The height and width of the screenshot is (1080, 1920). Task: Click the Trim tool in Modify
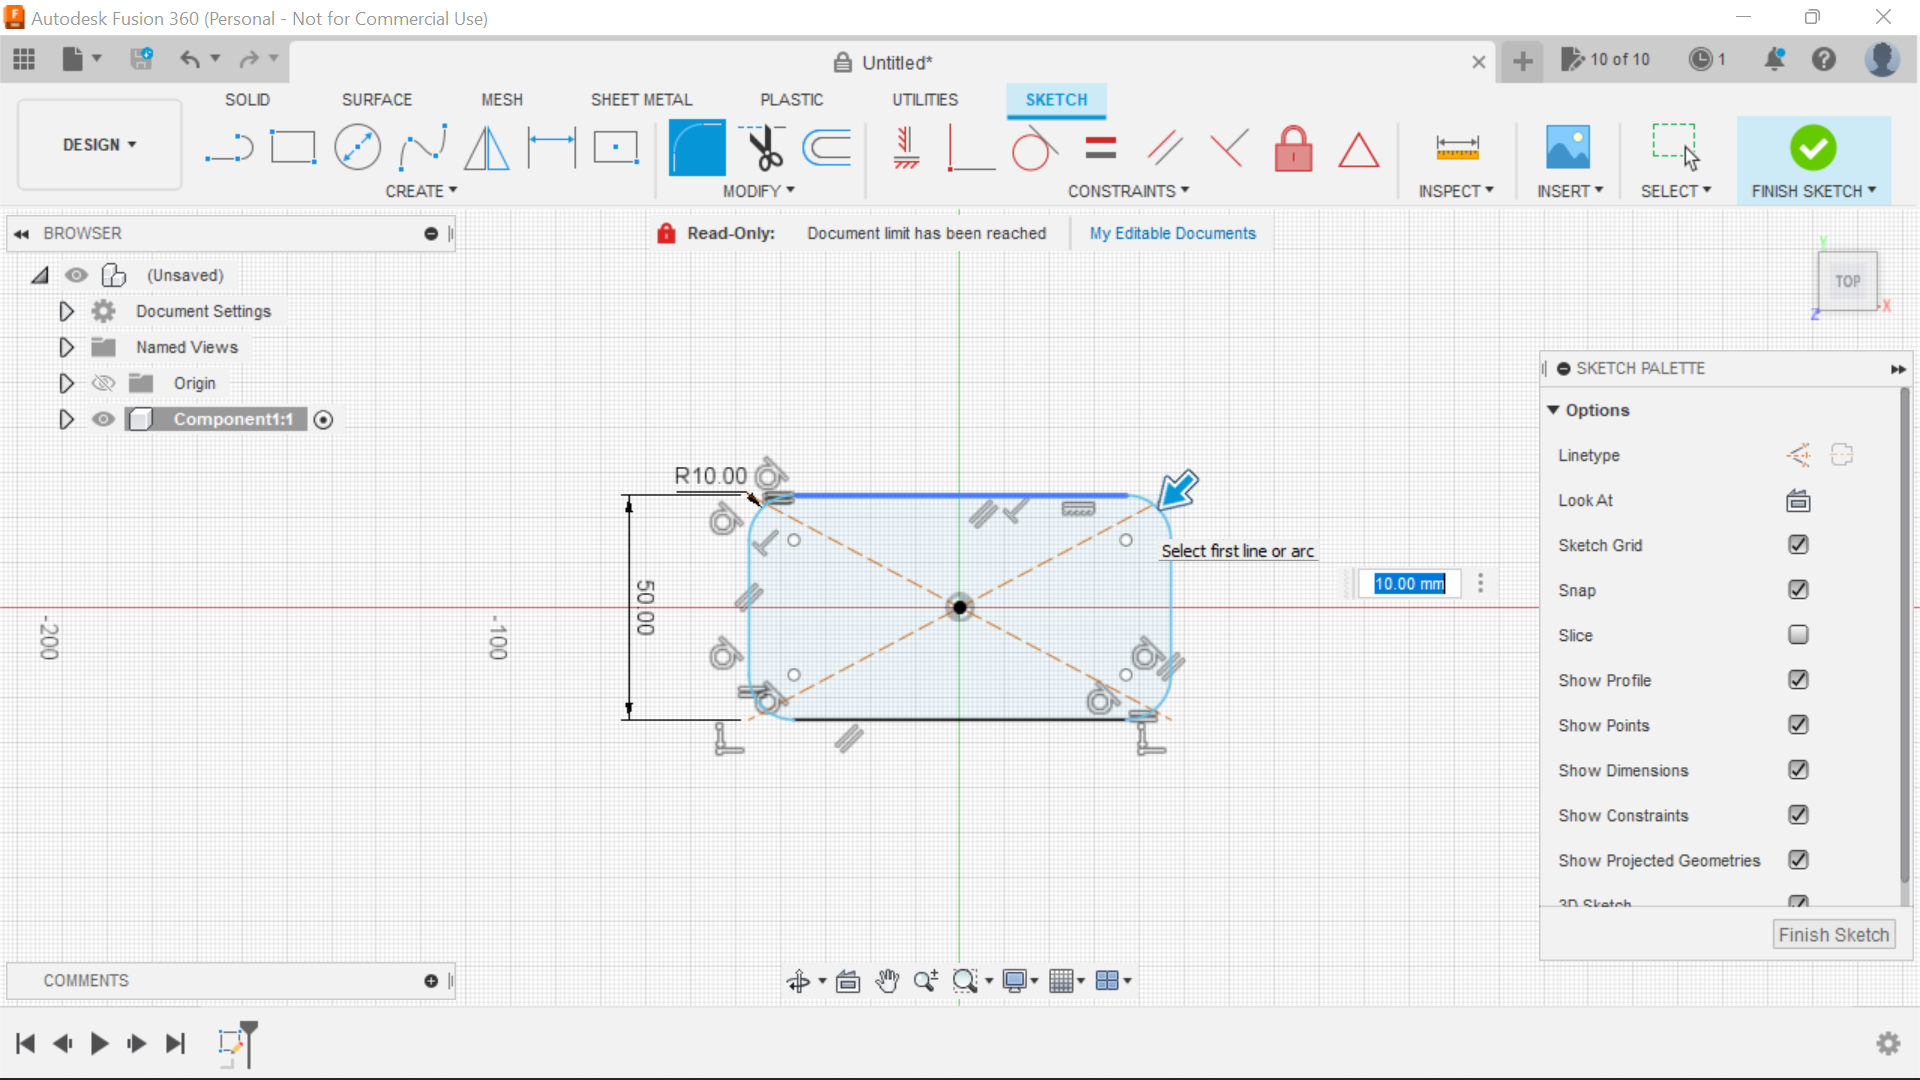(x=765, y=146)
